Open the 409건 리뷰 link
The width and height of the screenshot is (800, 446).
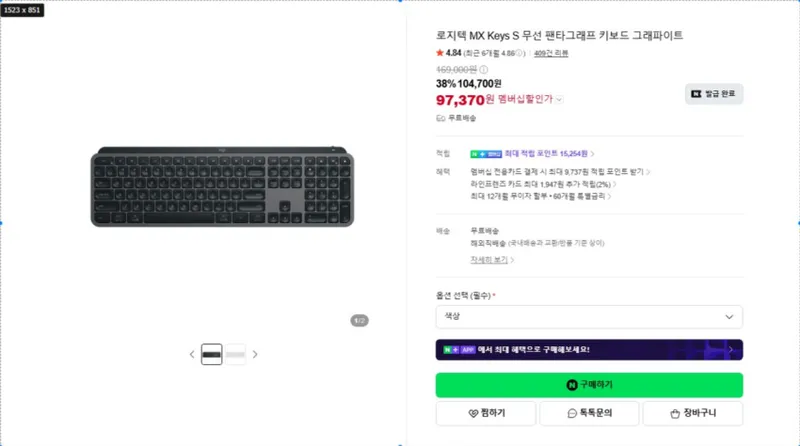551,53
